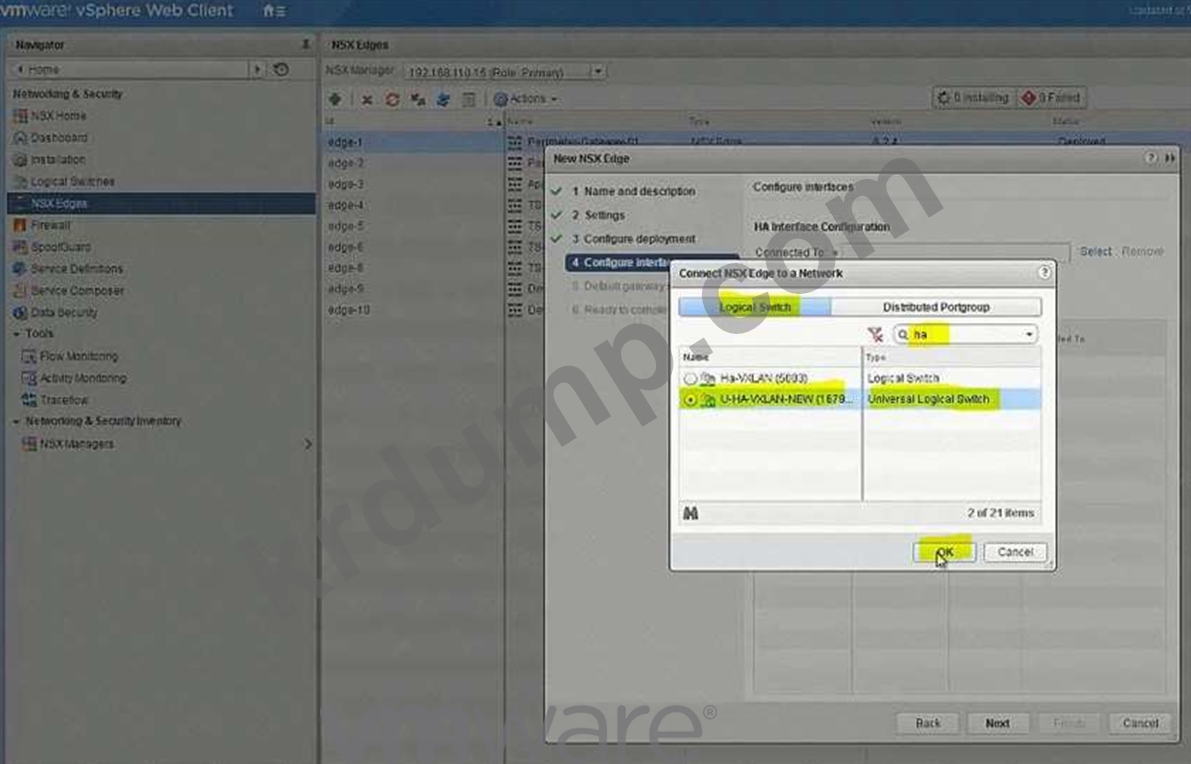Viewport: 1191px width, 764px height.
Task: Open the Actions gear icon menu
Action: 526,99
